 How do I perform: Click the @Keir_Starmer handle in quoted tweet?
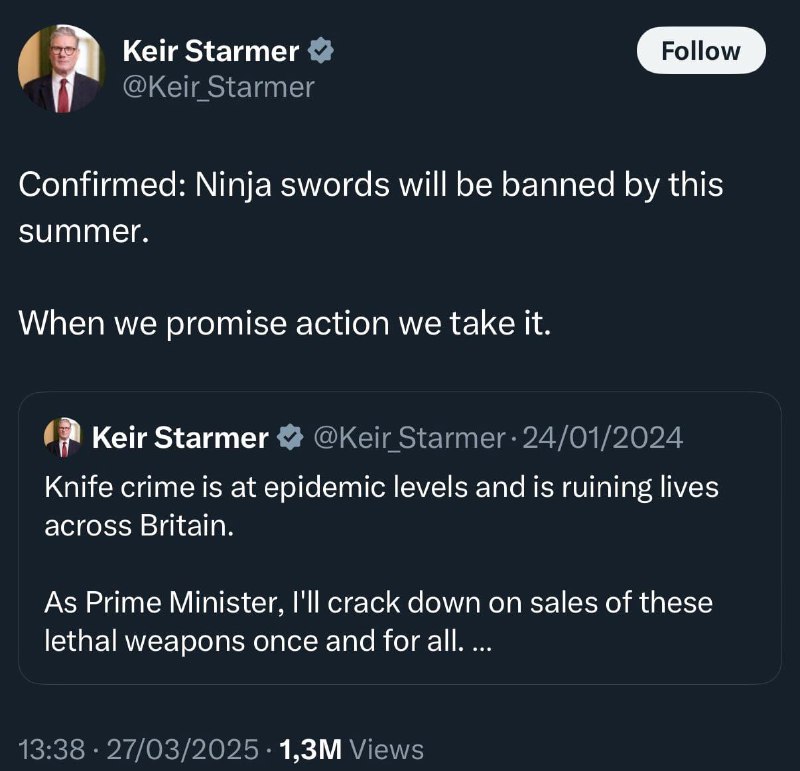(409, 438)
